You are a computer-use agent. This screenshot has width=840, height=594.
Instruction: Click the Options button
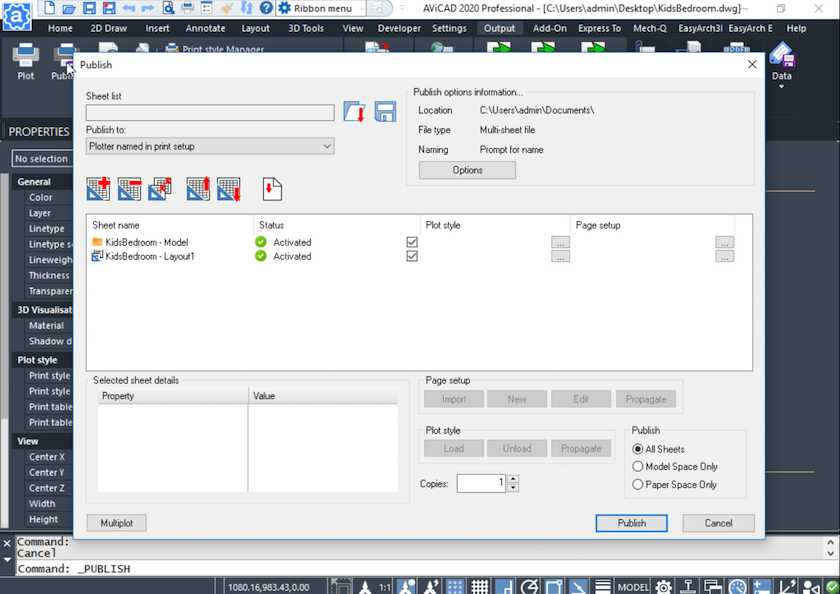[467, 170]
